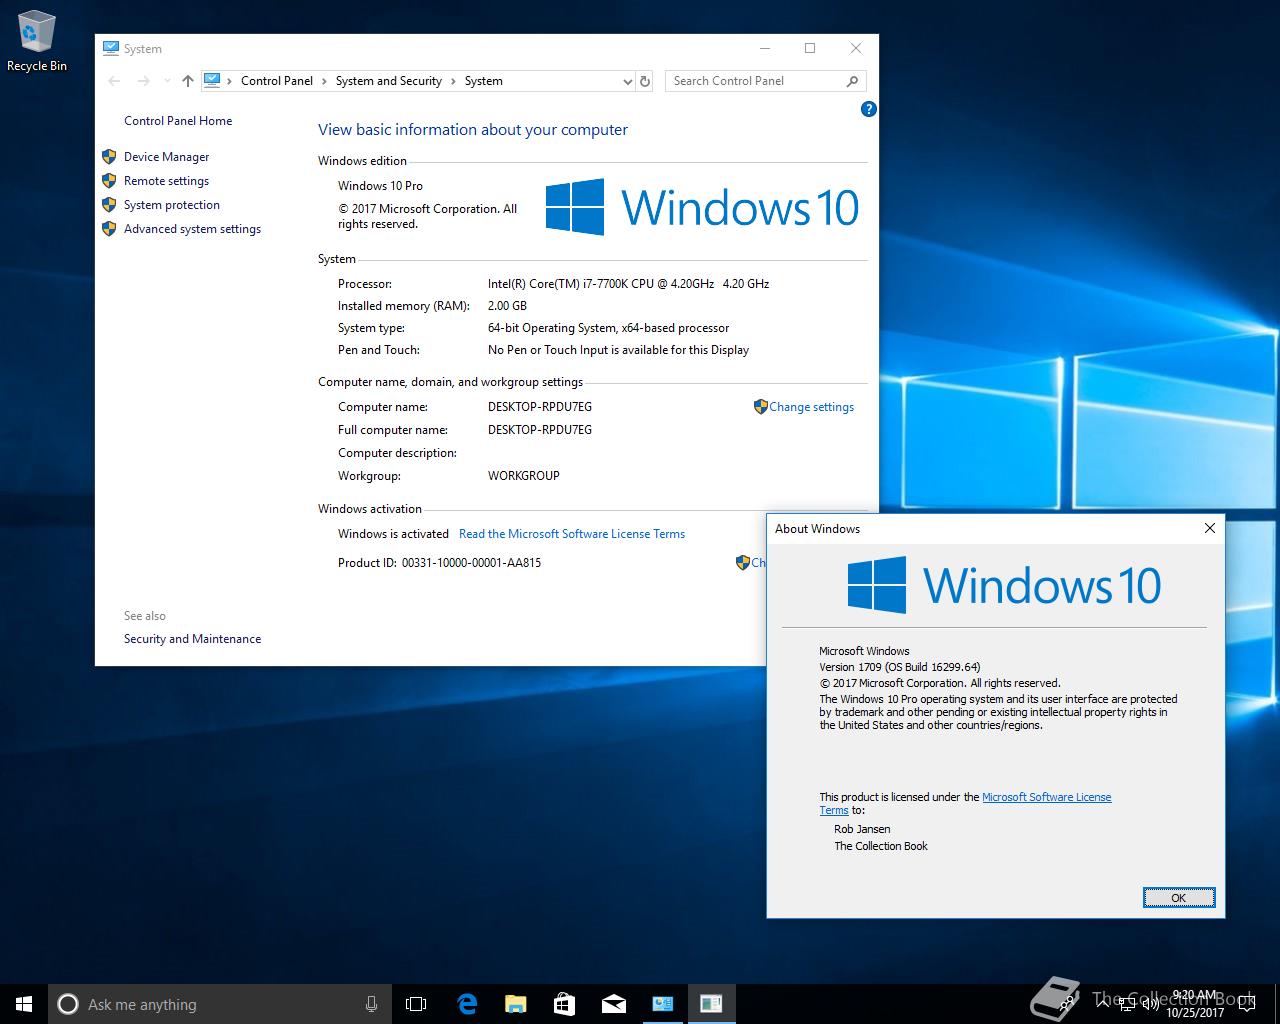Open Microsoft Edge from the taskbar
Image resolution: width=1280 pixels, height=1024 pixels.
466,1004
